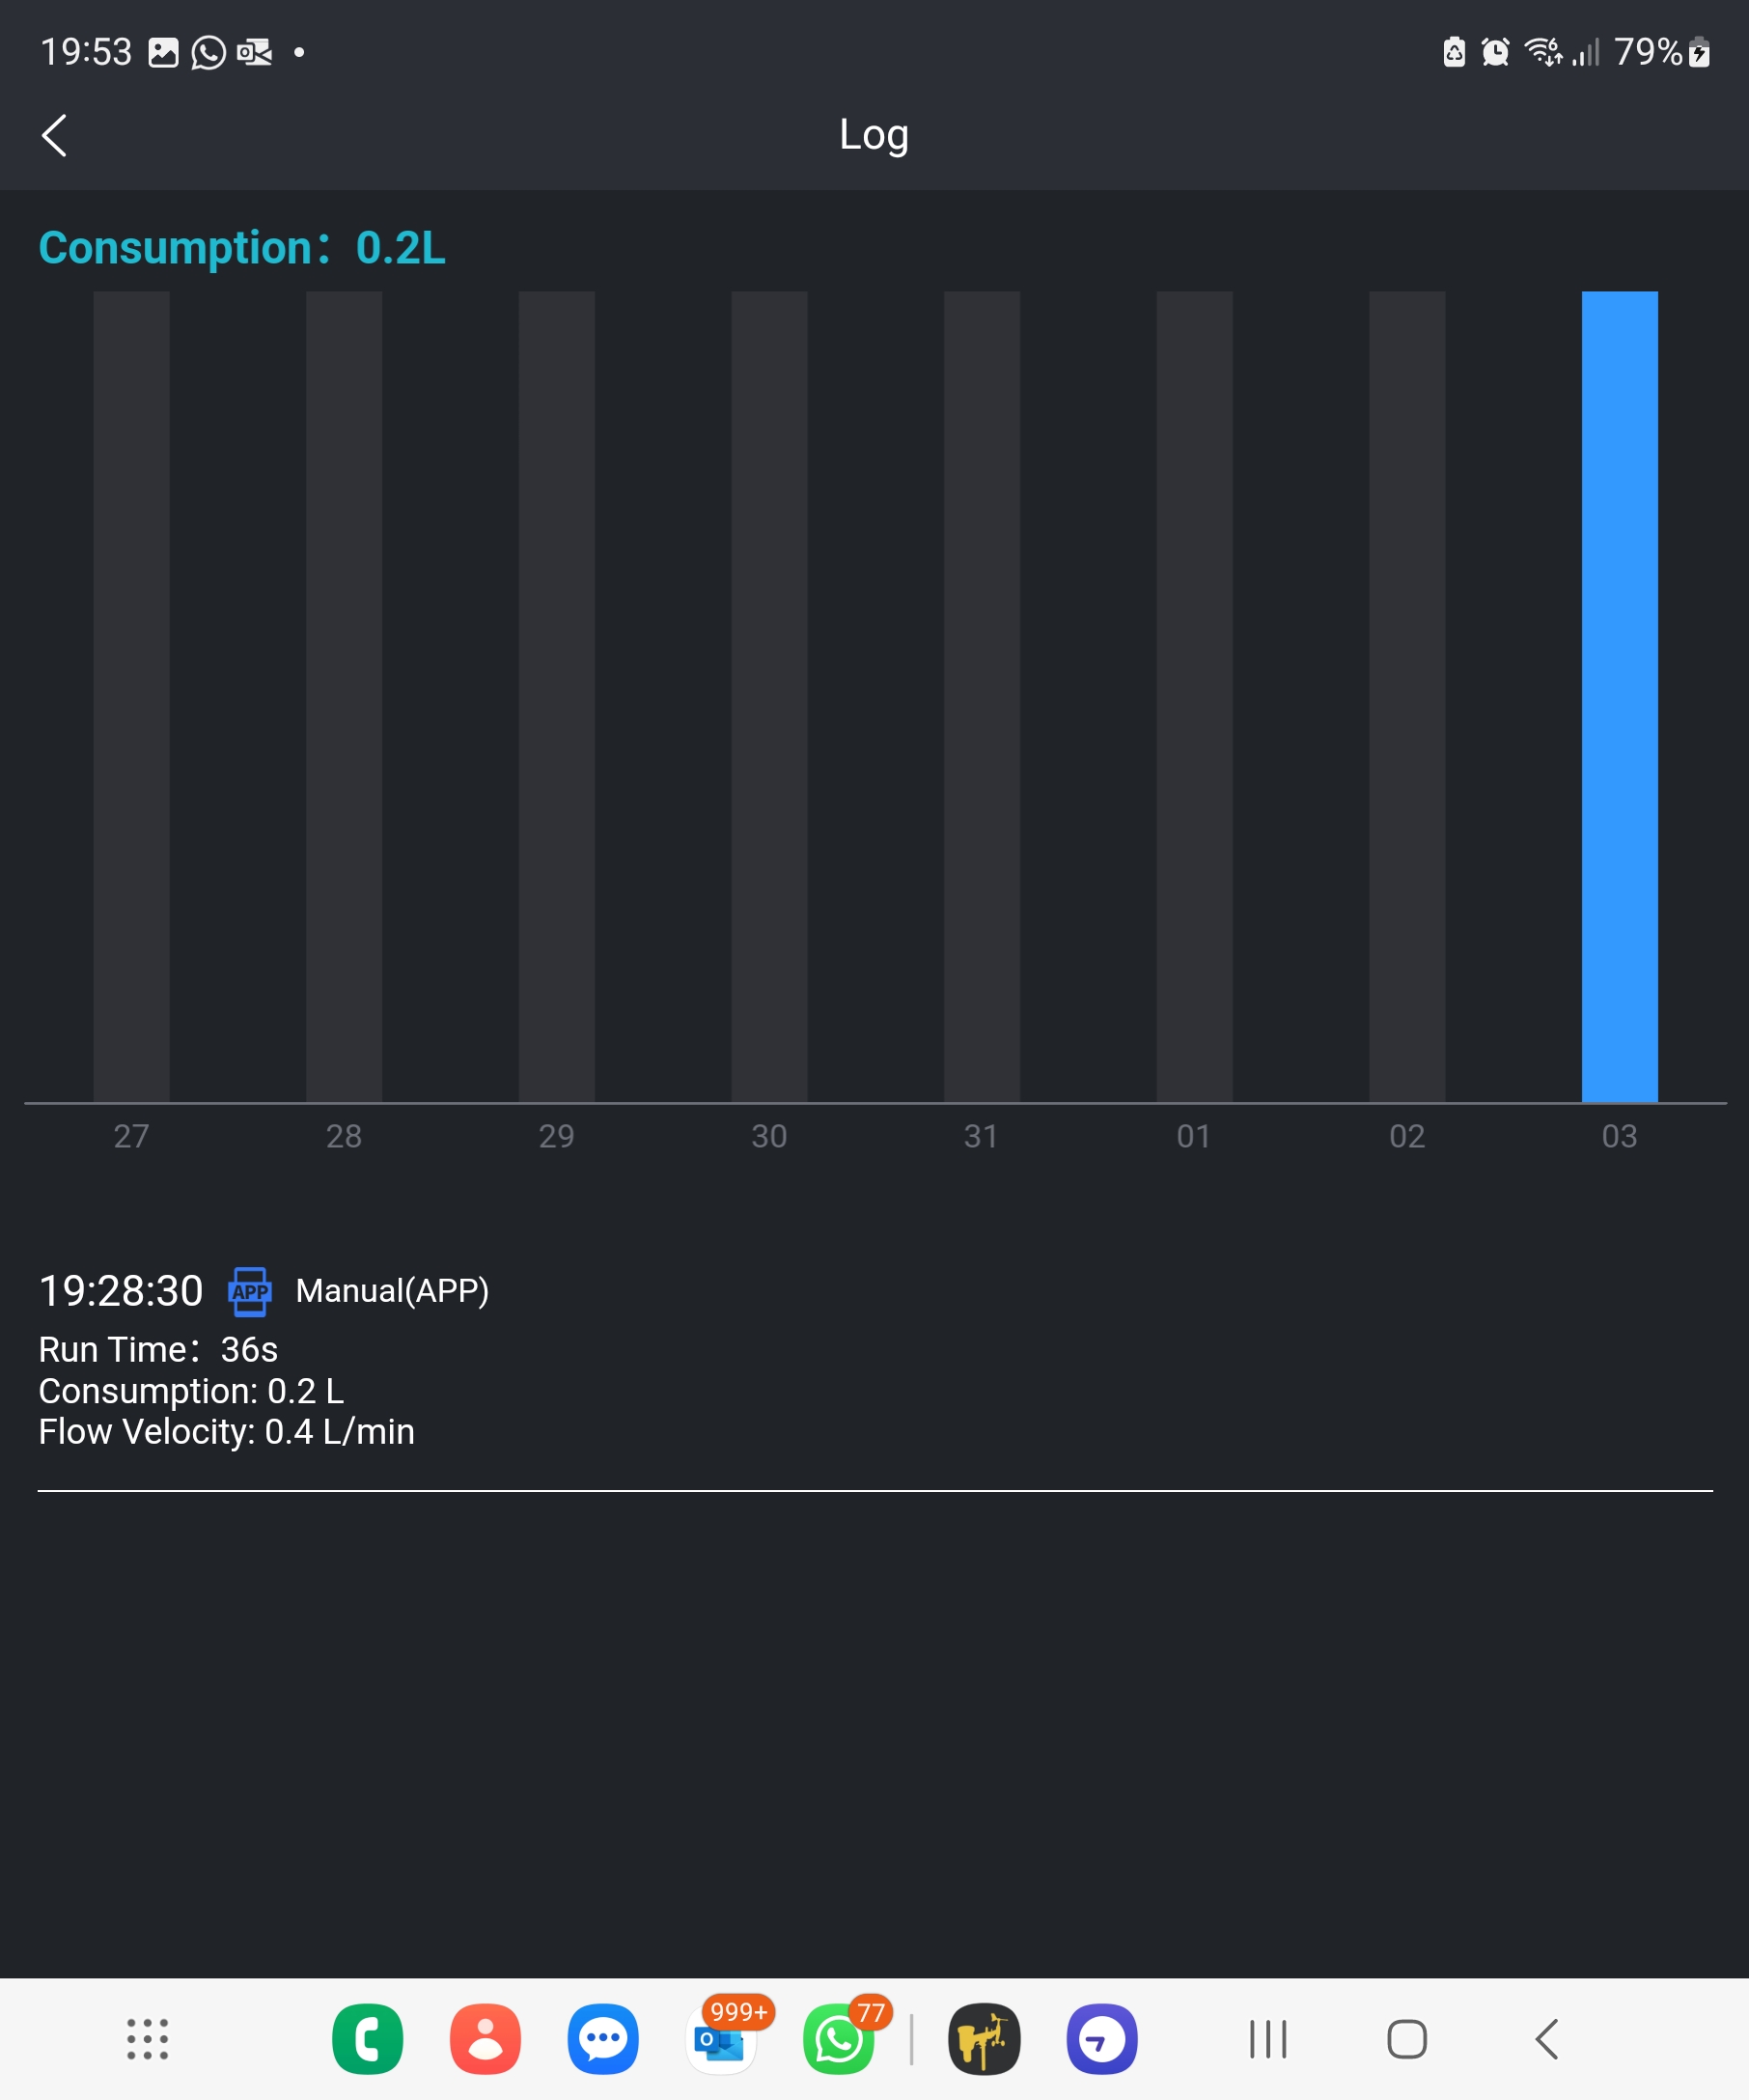Select the blue bar for day 03

point(1619,697)
